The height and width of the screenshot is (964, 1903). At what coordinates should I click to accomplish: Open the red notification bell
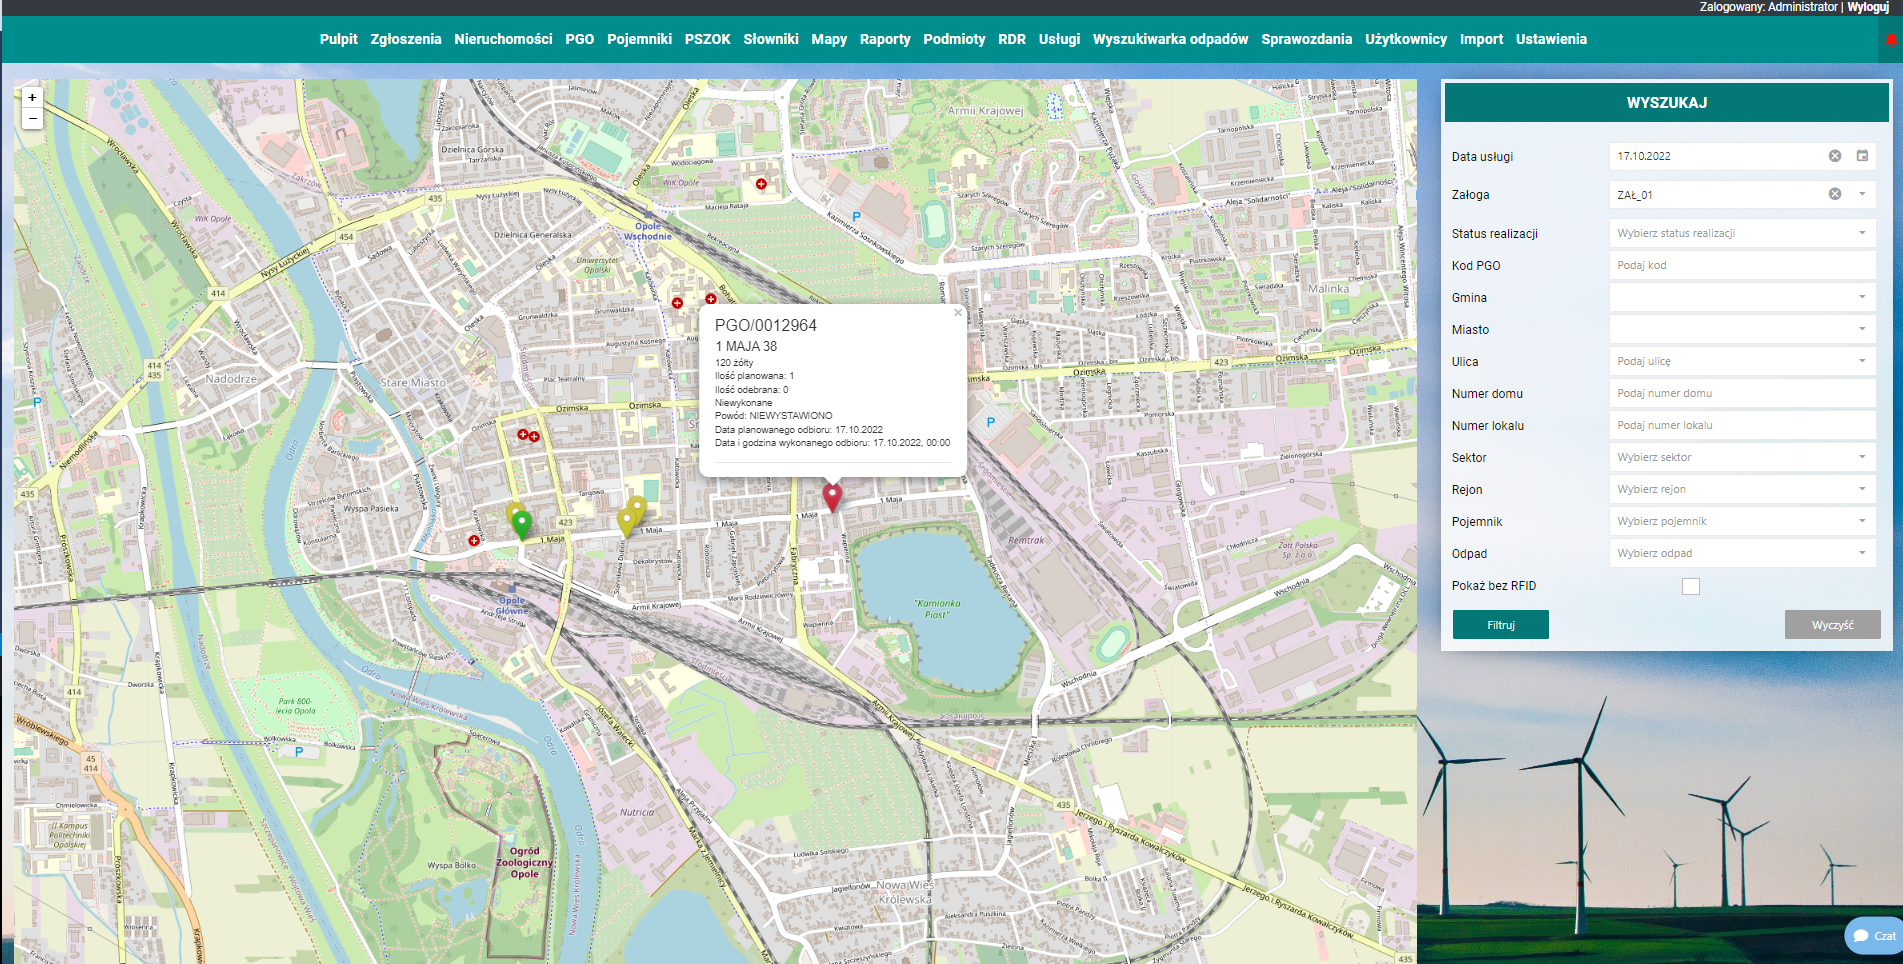(x=1890, y=40)
